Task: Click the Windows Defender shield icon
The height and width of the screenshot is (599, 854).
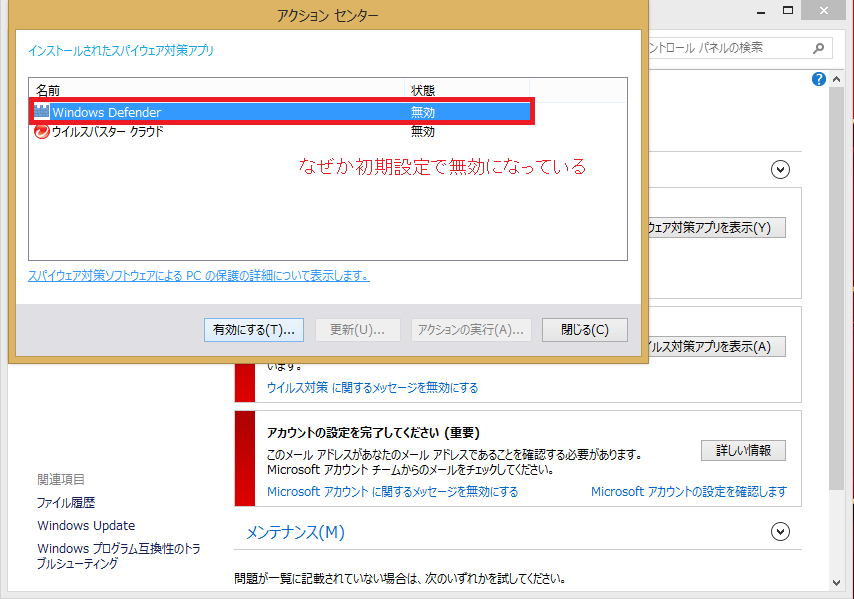Action: click(x=41, y=112)
